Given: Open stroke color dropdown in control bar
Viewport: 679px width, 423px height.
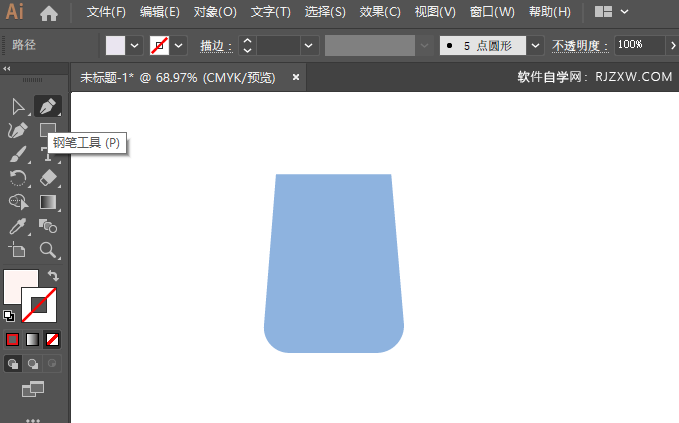Looking at the screenshot, I should pos(178,45).
